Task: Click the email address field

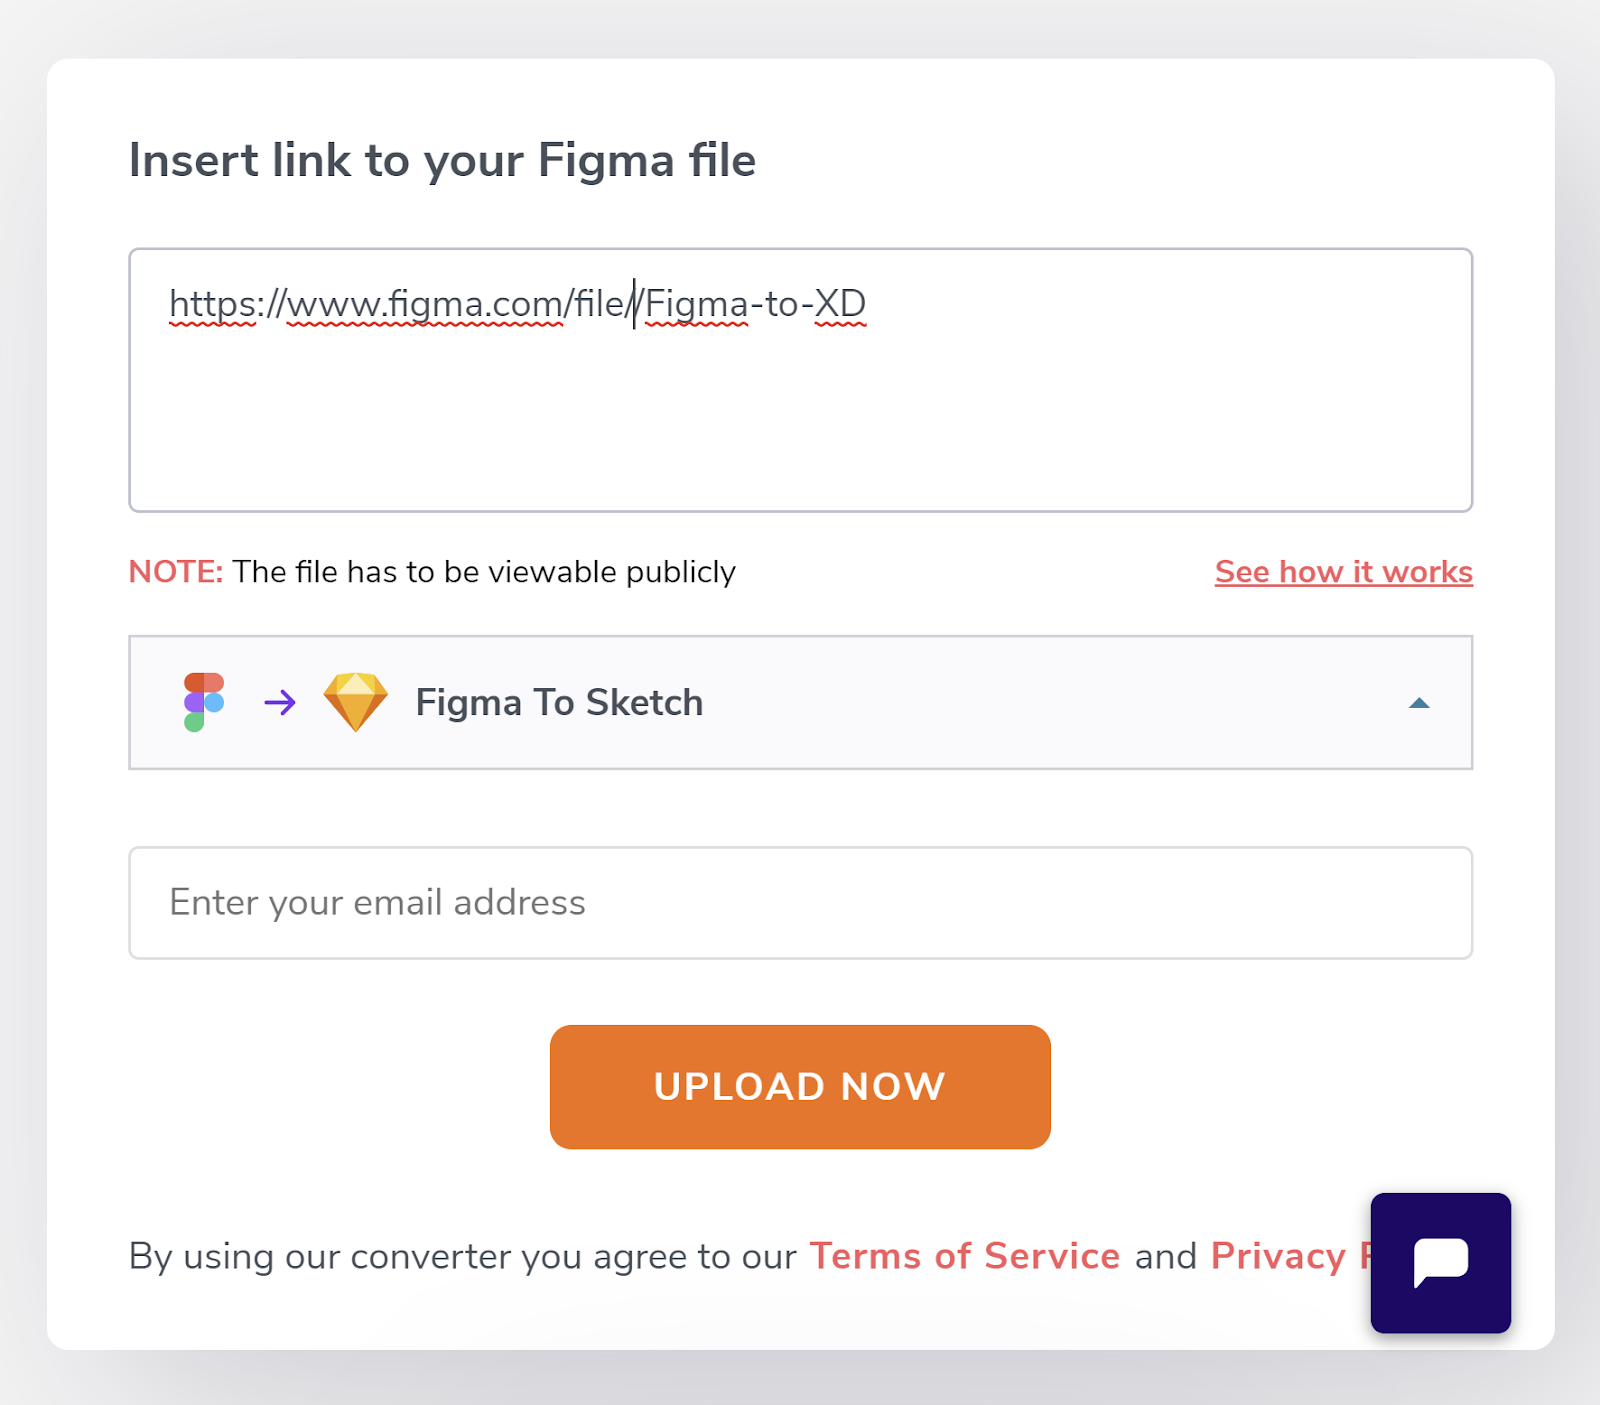Action: point(800,903)
